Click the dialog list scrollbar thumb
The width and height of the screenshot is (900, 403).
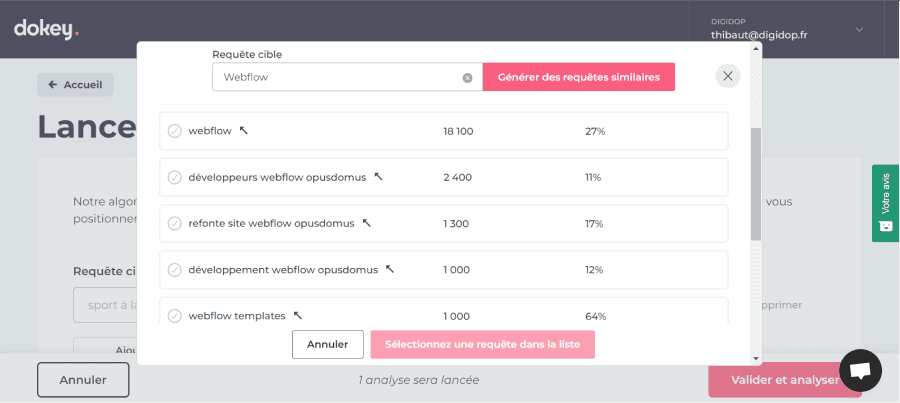755,184
